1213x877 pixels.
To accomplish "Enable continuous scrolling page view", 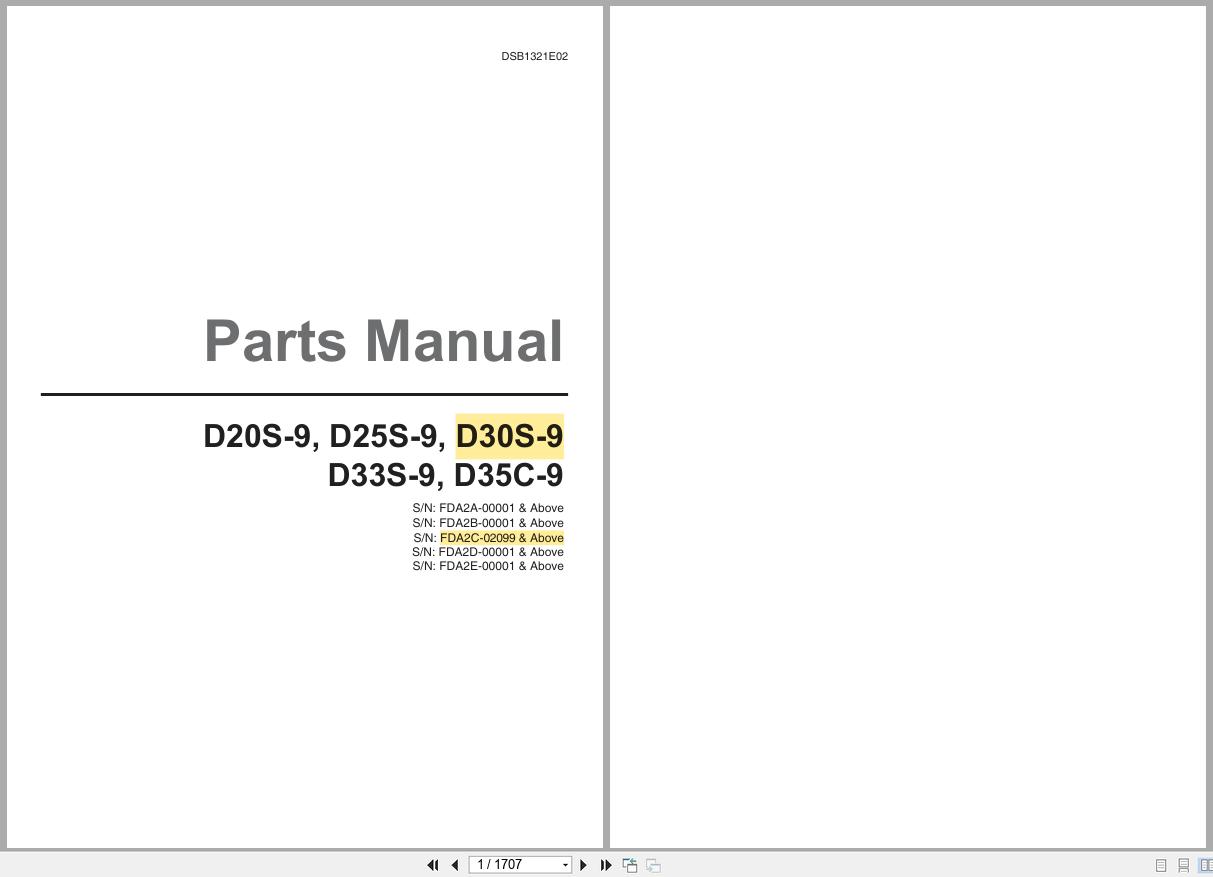I will coord(1184,864).
